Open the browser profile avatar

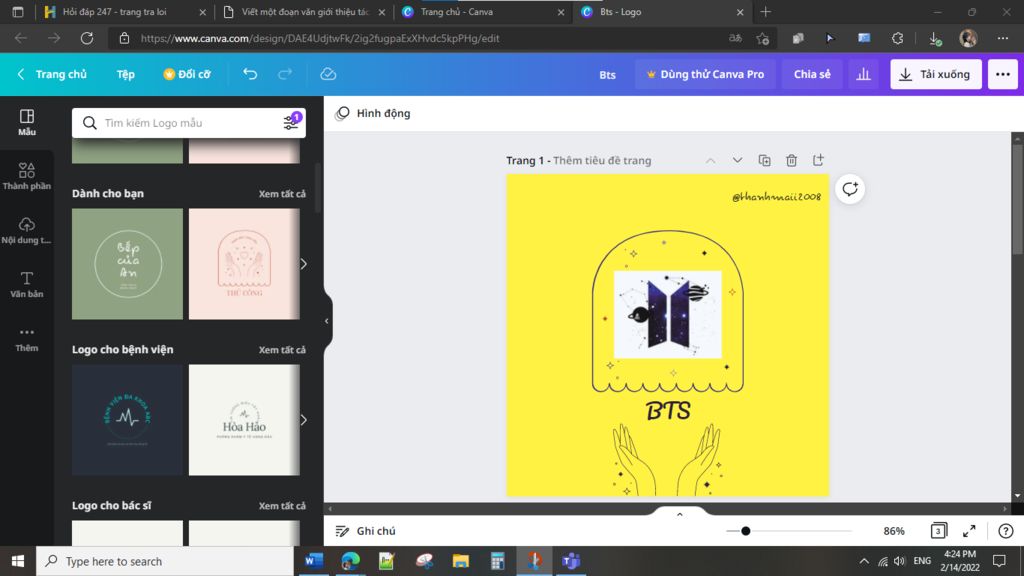pos(968,38)
